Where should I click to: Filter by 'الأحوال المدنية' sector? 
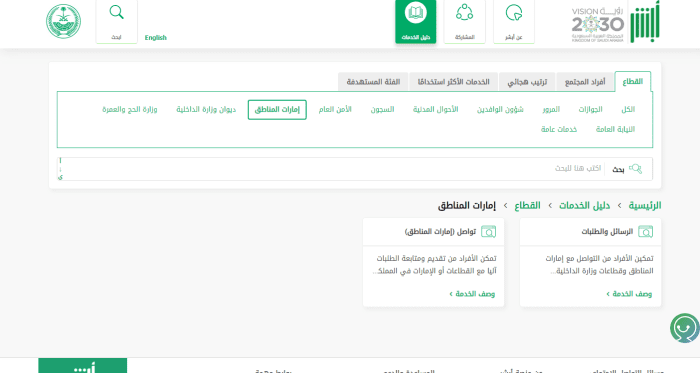(435, 109)
